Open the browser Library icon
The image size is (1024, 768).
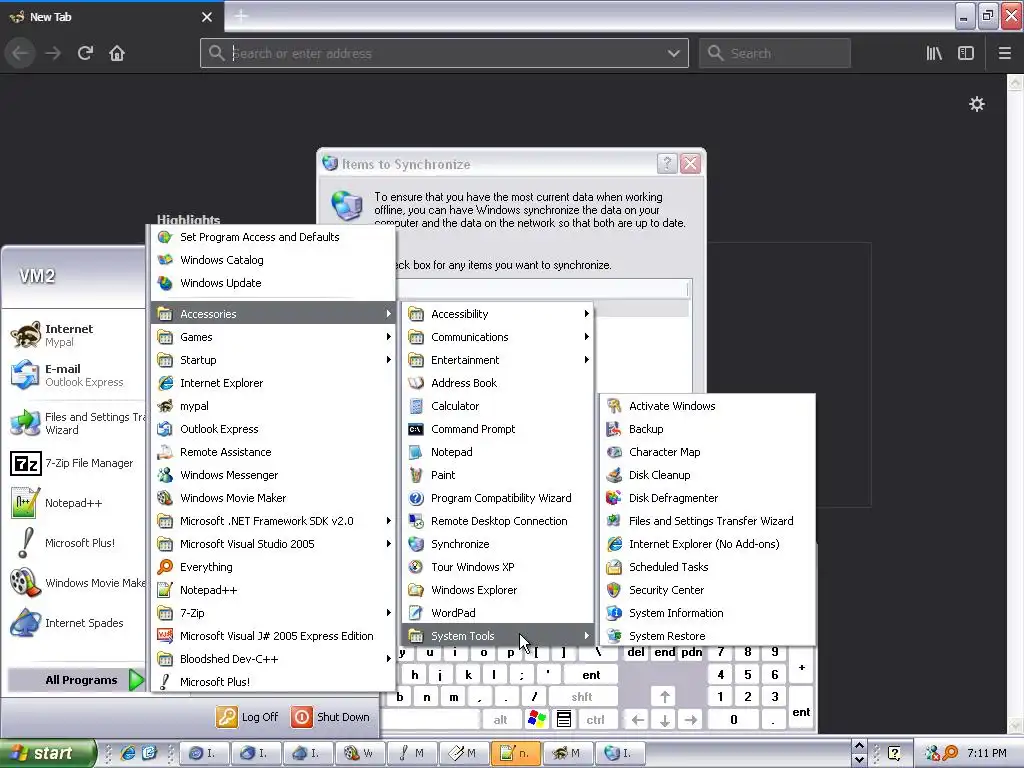tap(934, 54)
